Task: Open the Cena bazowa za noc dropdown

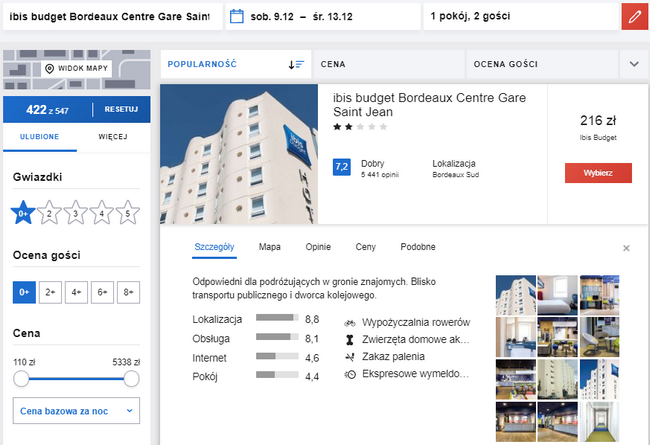Action: (76, 411)
